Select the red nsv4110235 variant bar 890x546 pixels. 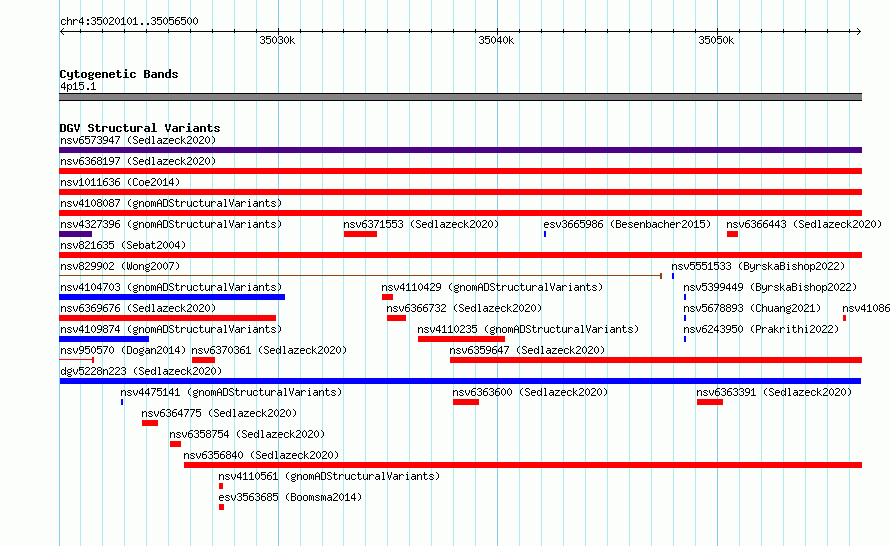[461, 339]
